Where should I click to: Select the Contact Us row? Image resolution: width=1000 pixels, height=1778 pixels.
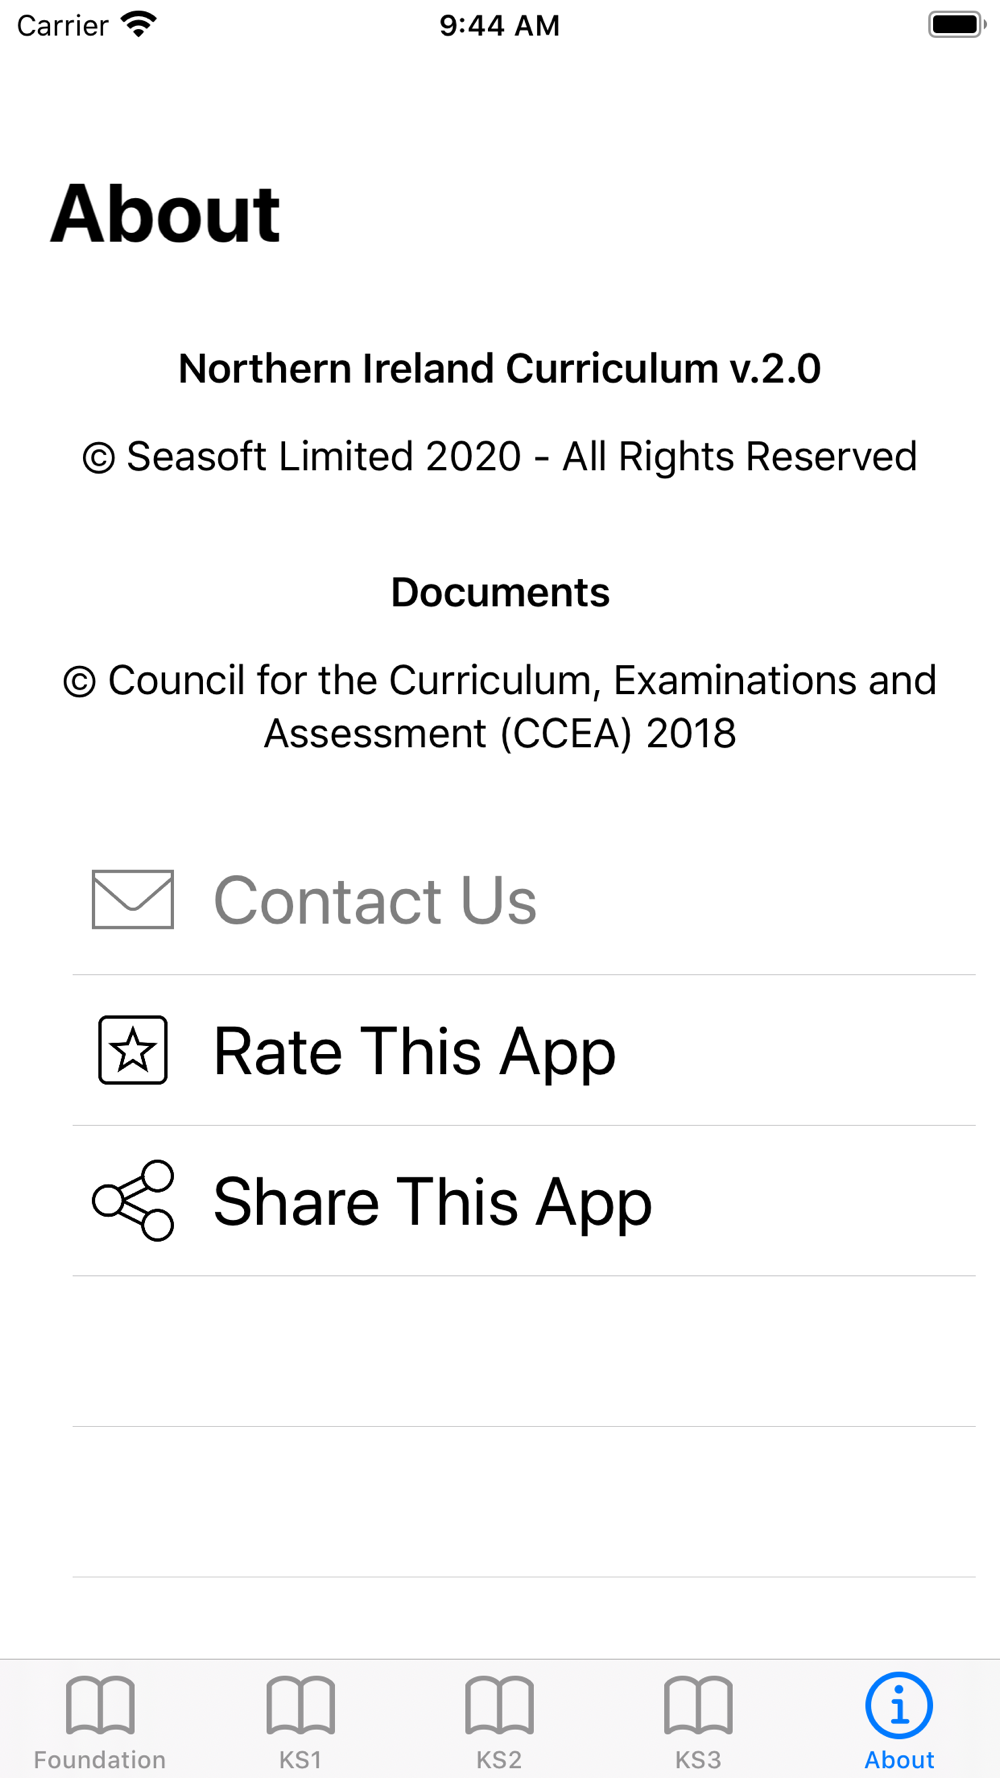(x=524, y=900)
